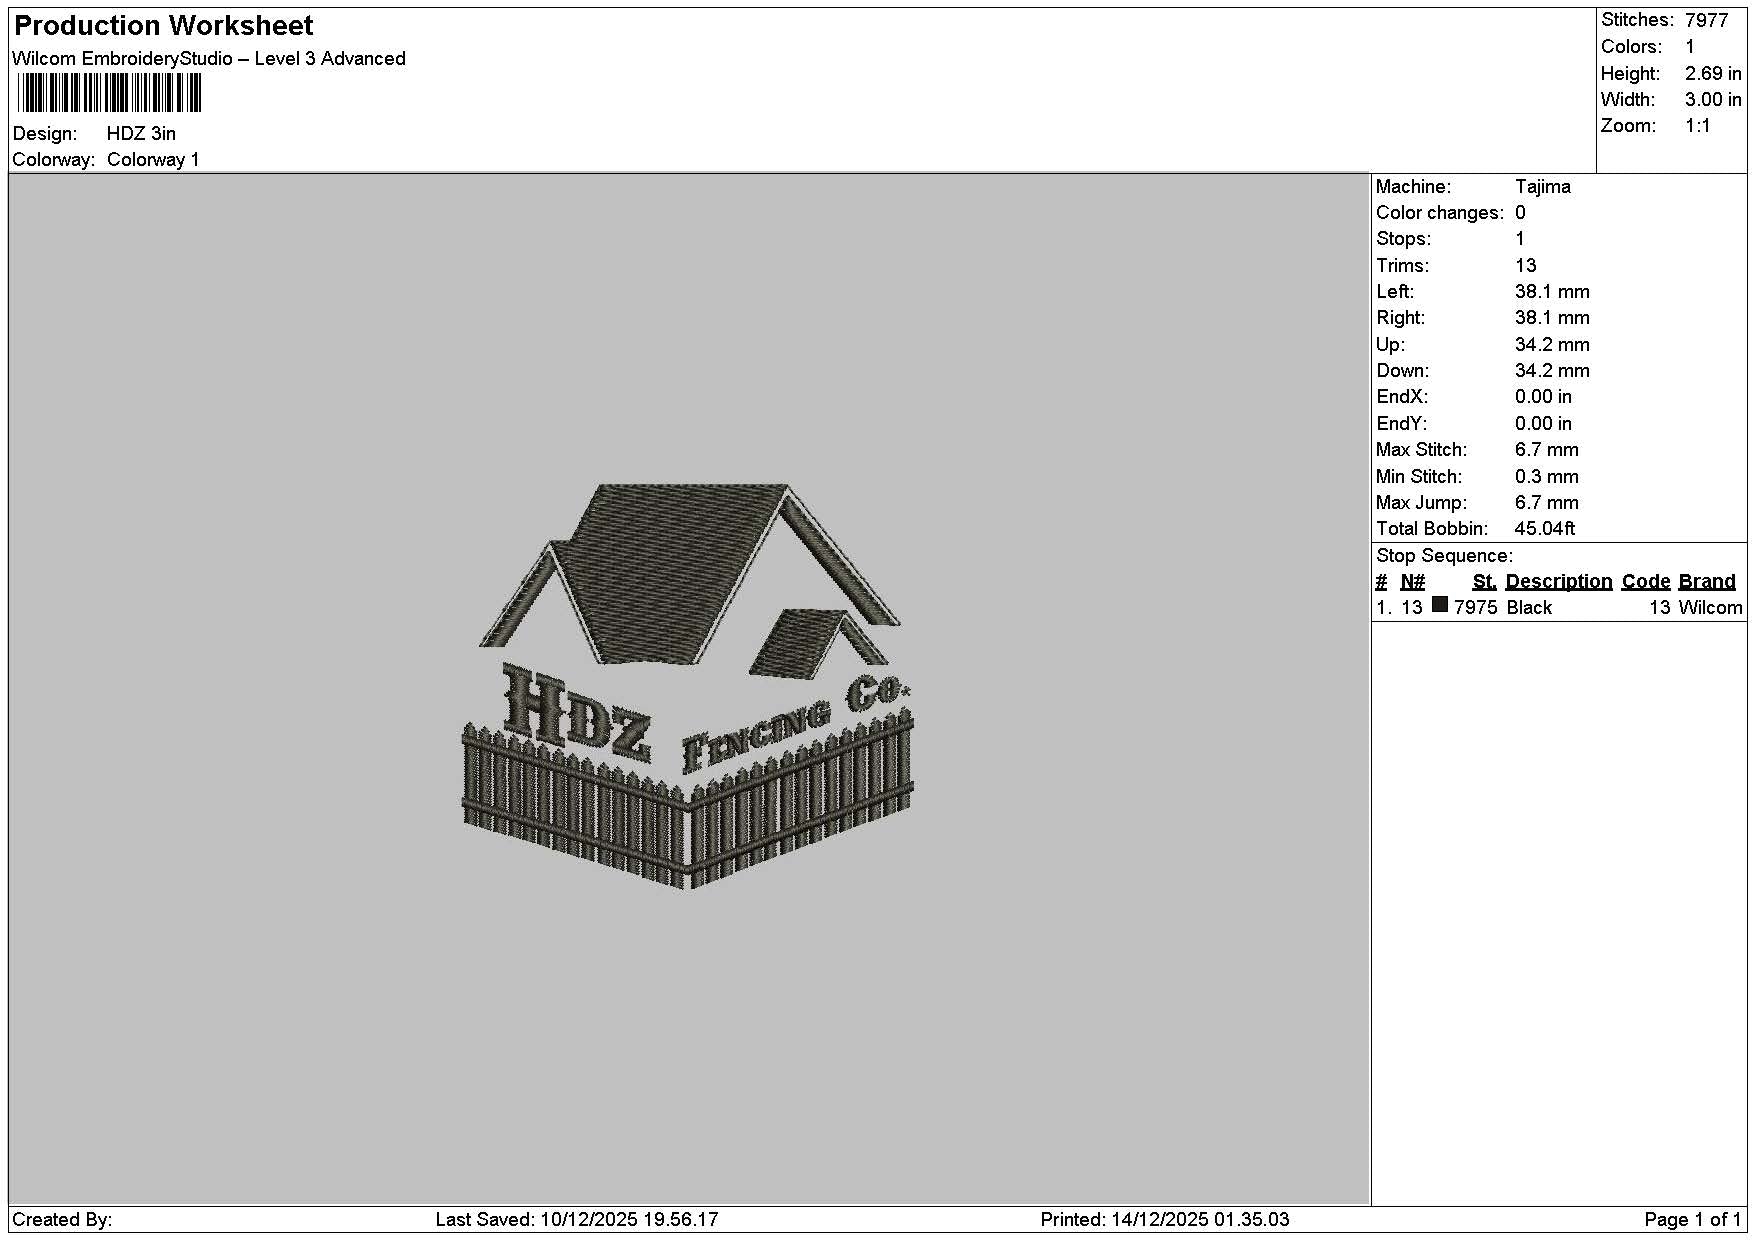1755x1240 pixels.
Task: Click the Code column header
Action: (1646, 582)
